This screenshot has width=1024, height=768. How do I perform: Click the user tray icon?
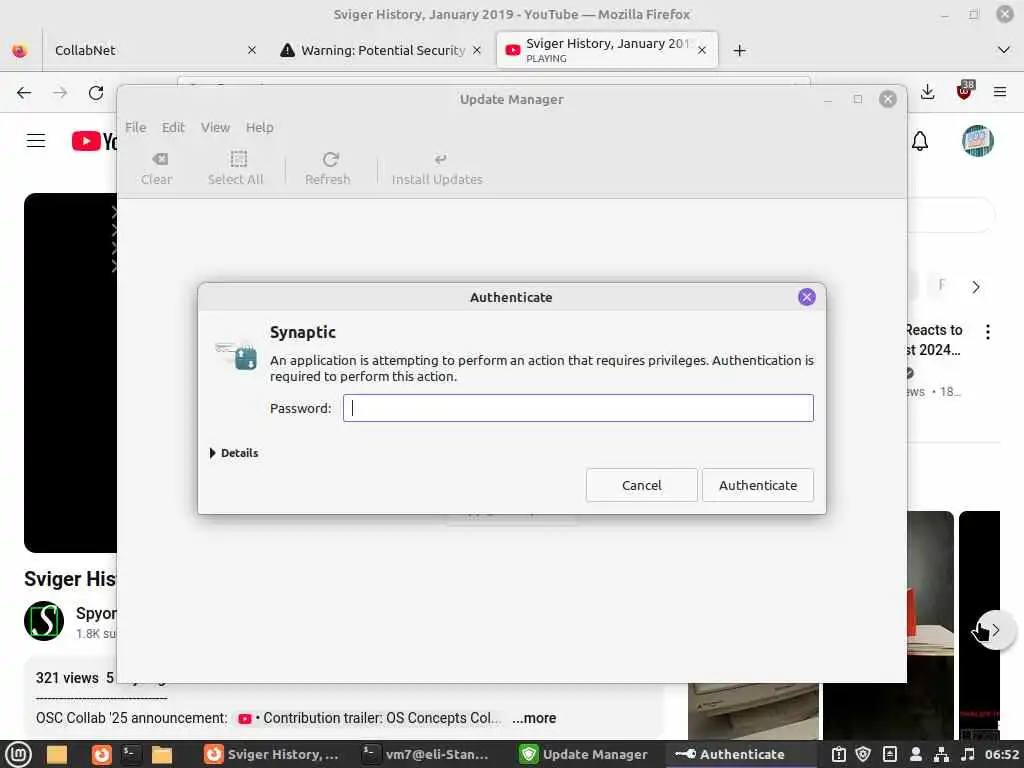tap(916, 754)
